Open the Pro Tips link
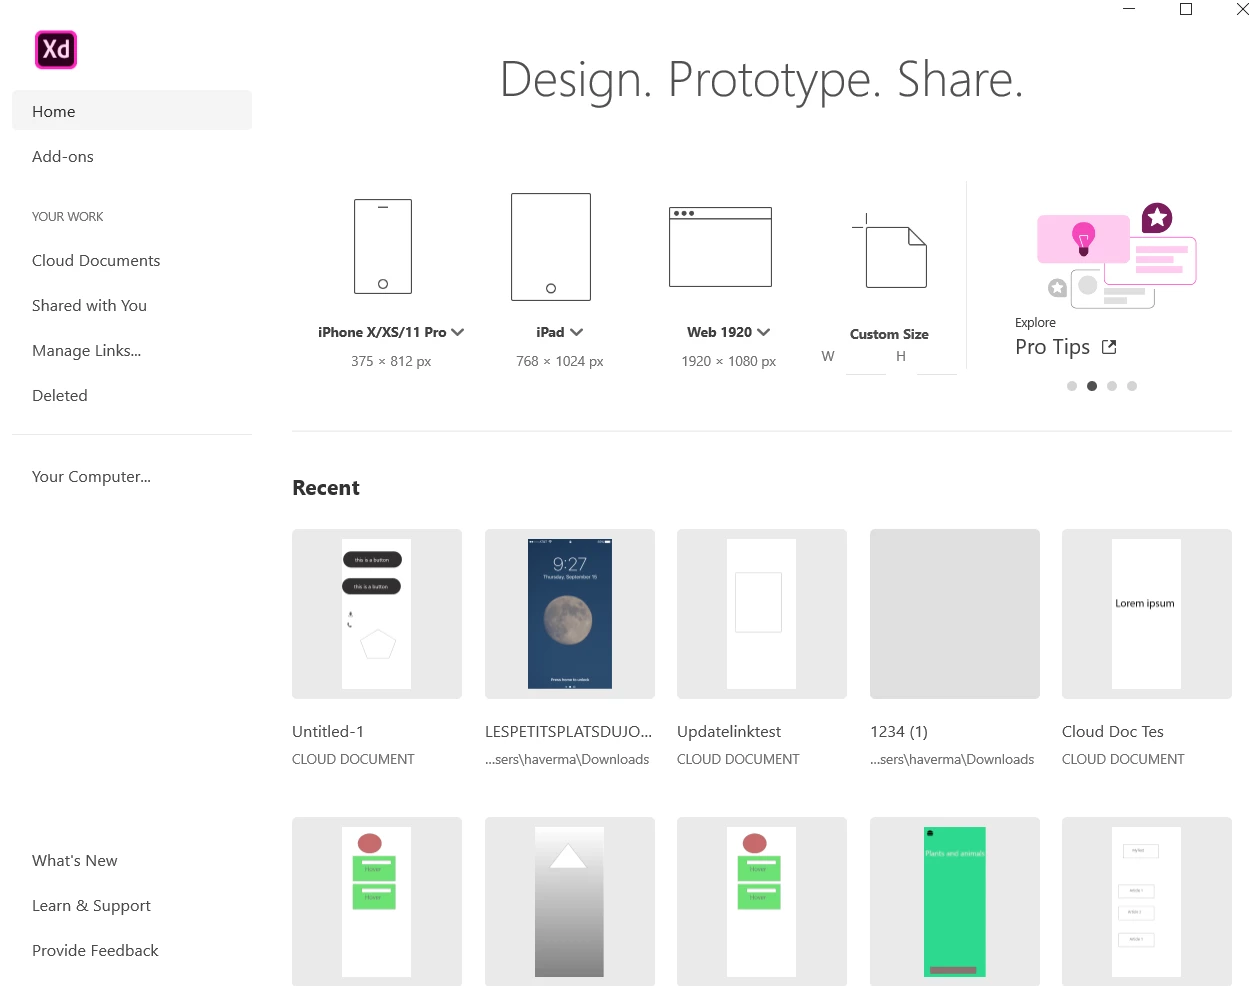This screenshot has height=986, width=1250. coord(1052,347)
